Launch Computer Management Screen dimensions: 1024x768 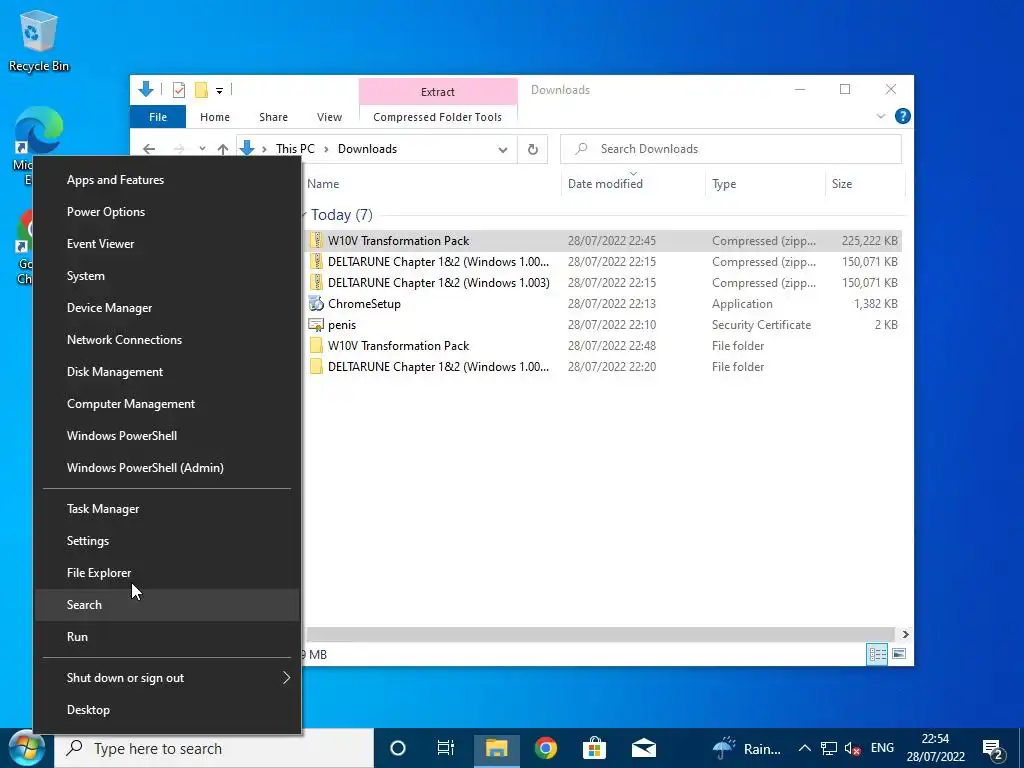pyautogui.click(x=167, y=404)
